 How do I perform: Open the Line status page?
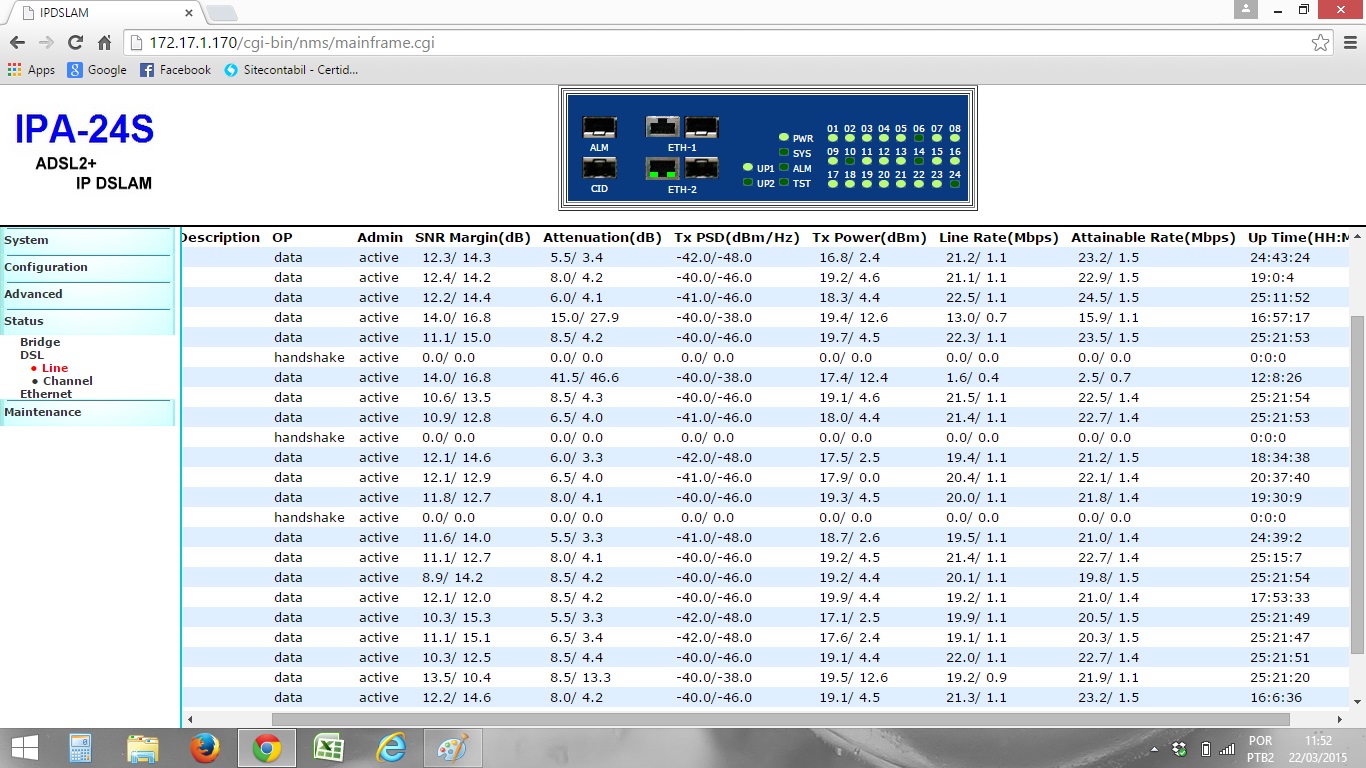click(x=55, y=368)
